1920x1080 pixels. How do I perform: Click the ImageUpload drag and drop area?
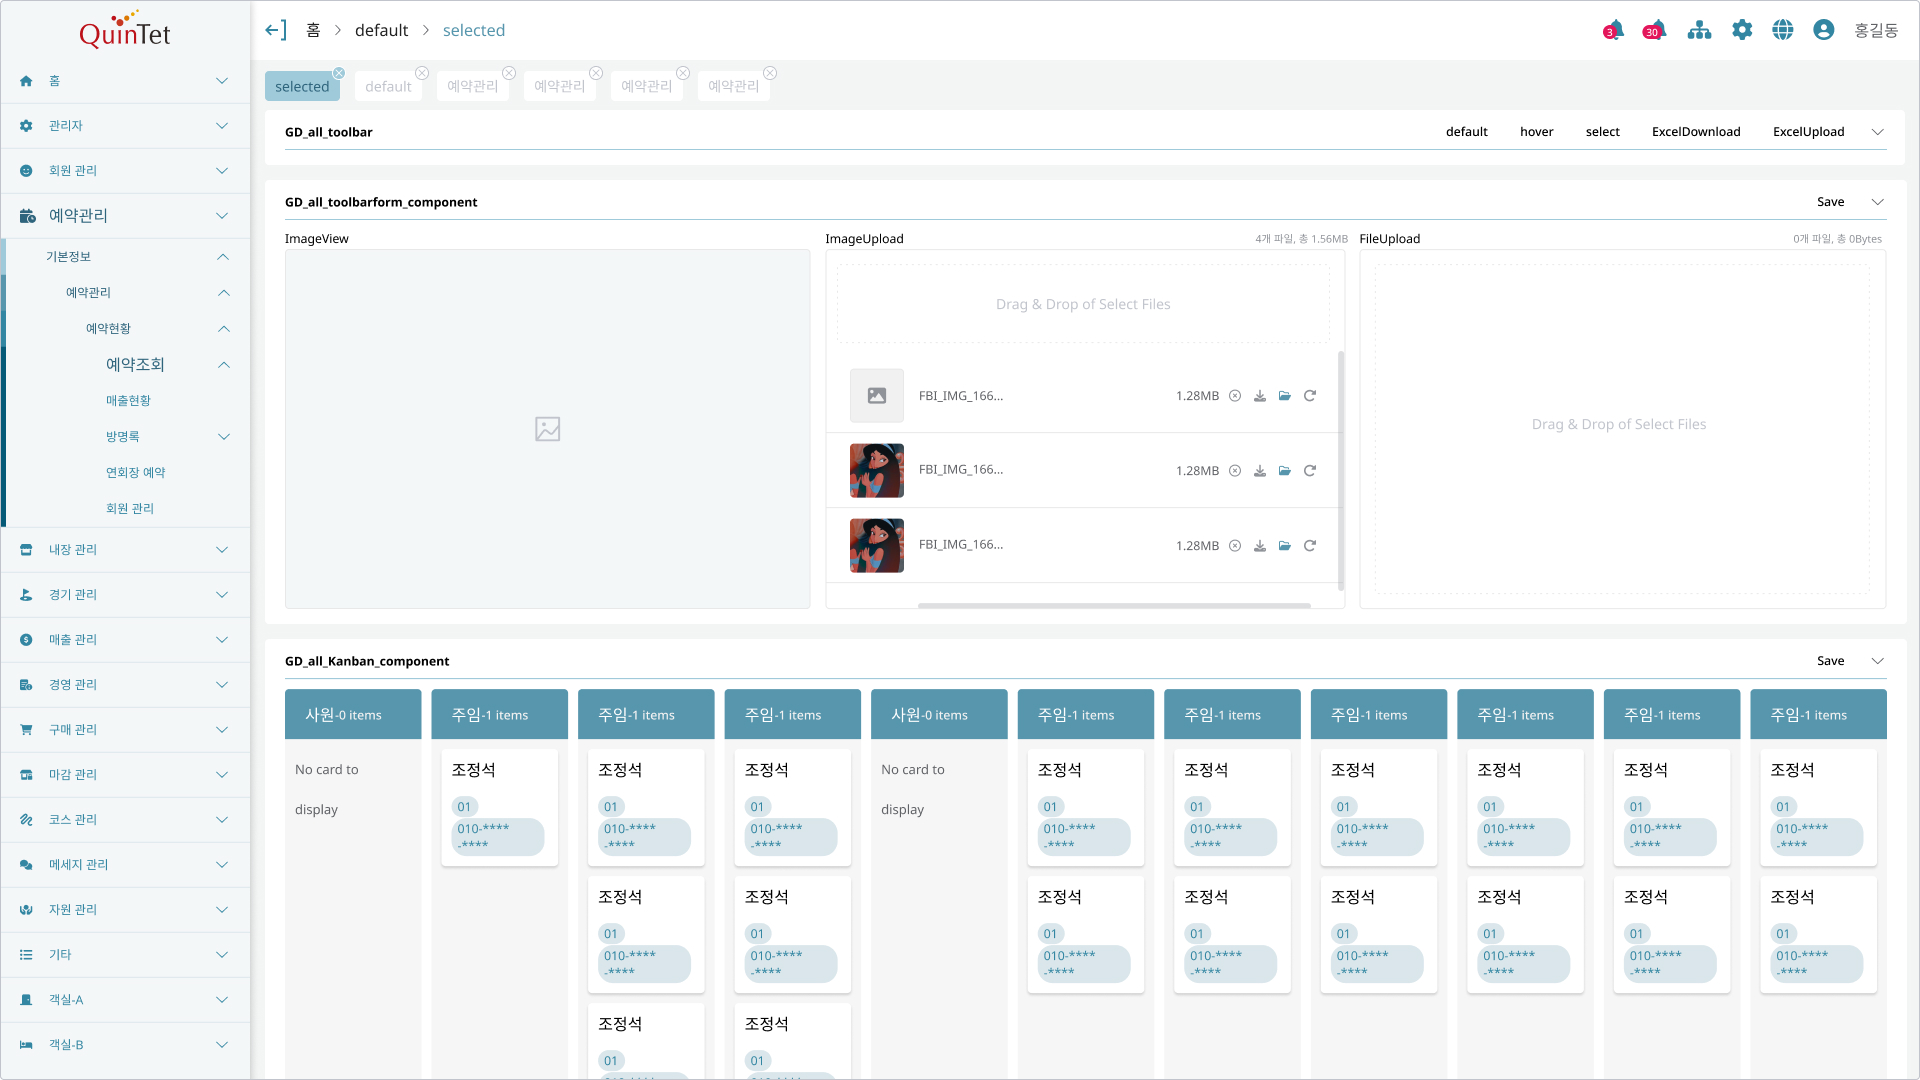[1083, 304]
